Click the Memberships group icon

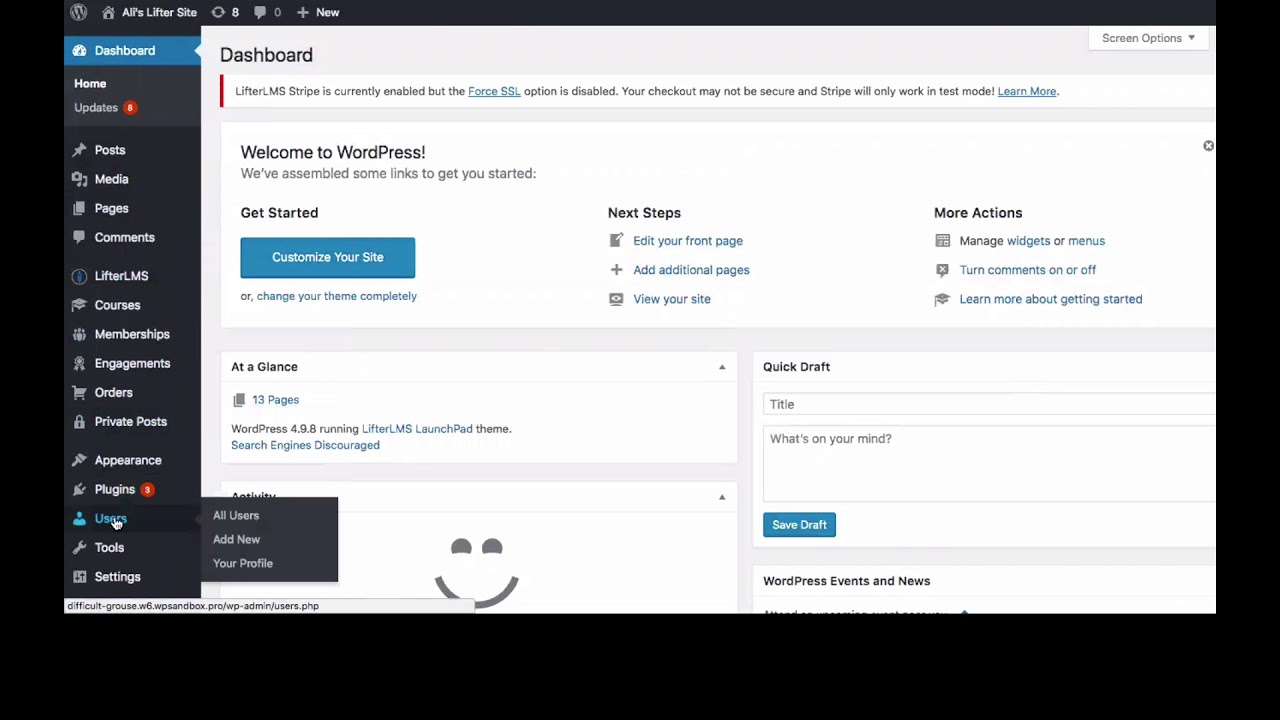(x=80, y=334)
